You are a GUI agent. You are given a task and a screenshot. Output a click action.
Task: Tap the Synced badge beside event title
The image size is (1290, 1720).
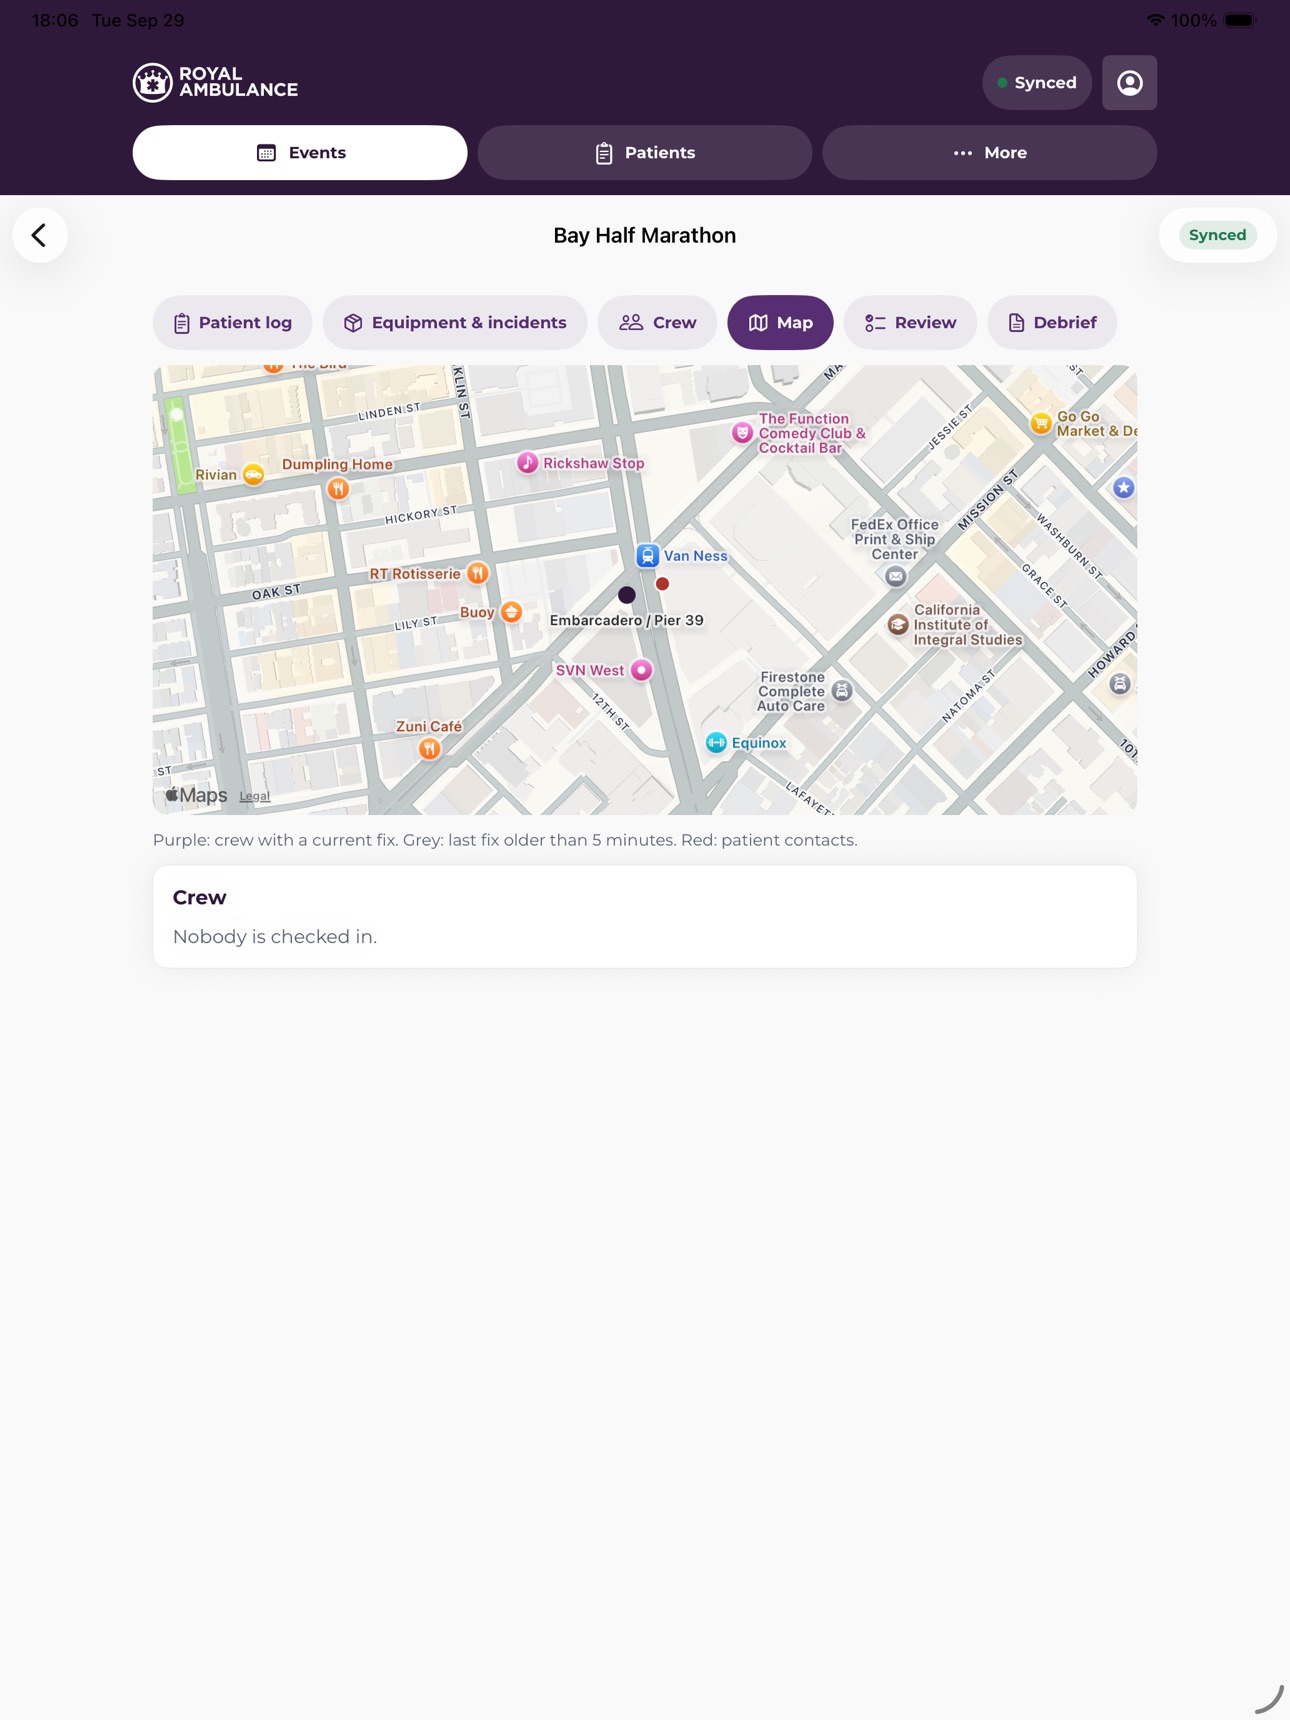tap(1217, 235)
